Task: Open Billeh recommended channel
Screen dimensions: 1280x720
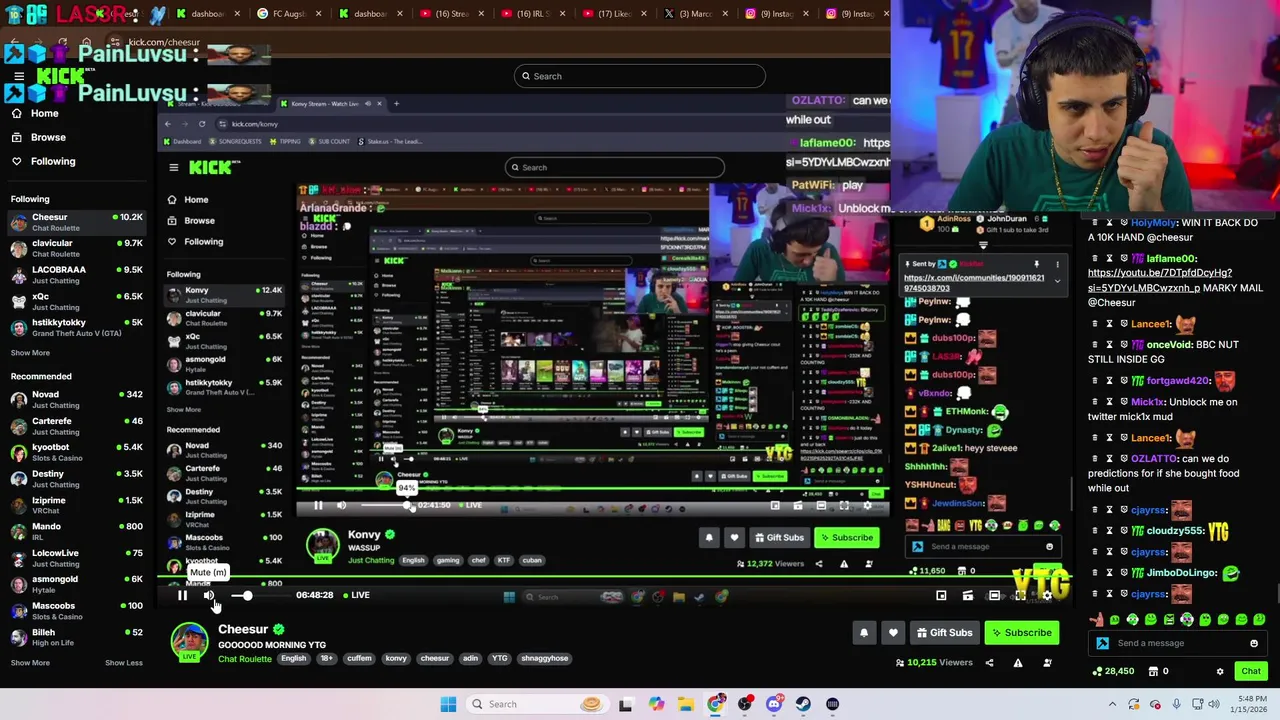Action: [x=76, y=637]
